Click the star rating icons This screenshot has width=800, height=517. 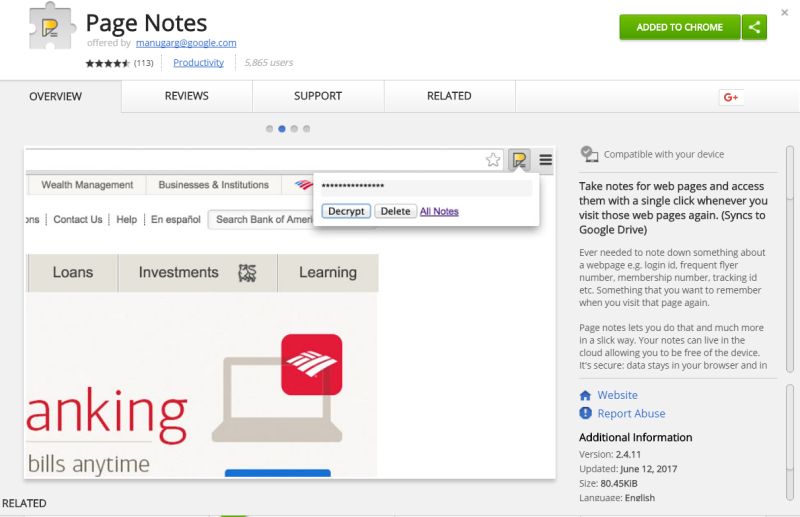(108, 63)
